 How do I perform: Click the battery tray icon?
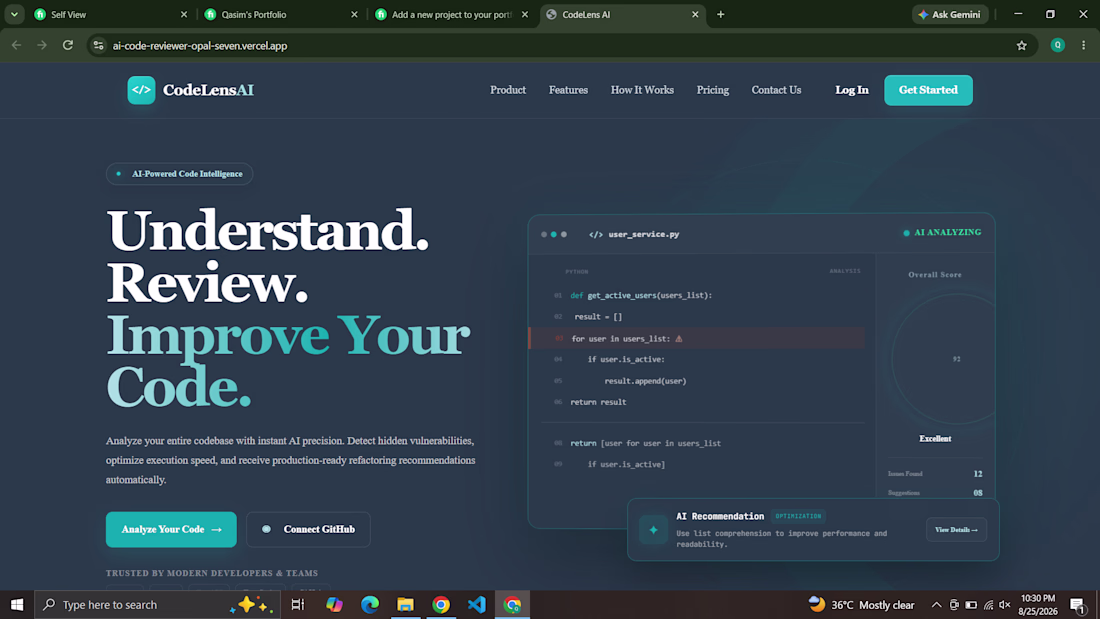[971, 604]
